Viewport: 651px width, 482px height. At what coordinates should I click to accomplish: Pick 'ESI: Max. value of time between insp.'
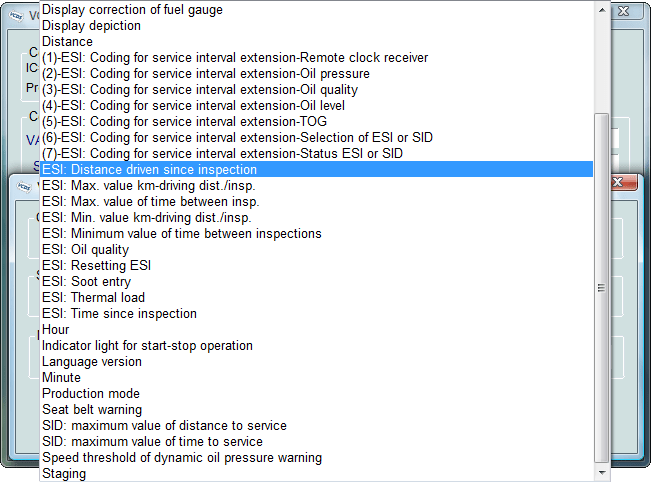pos(316,201)
